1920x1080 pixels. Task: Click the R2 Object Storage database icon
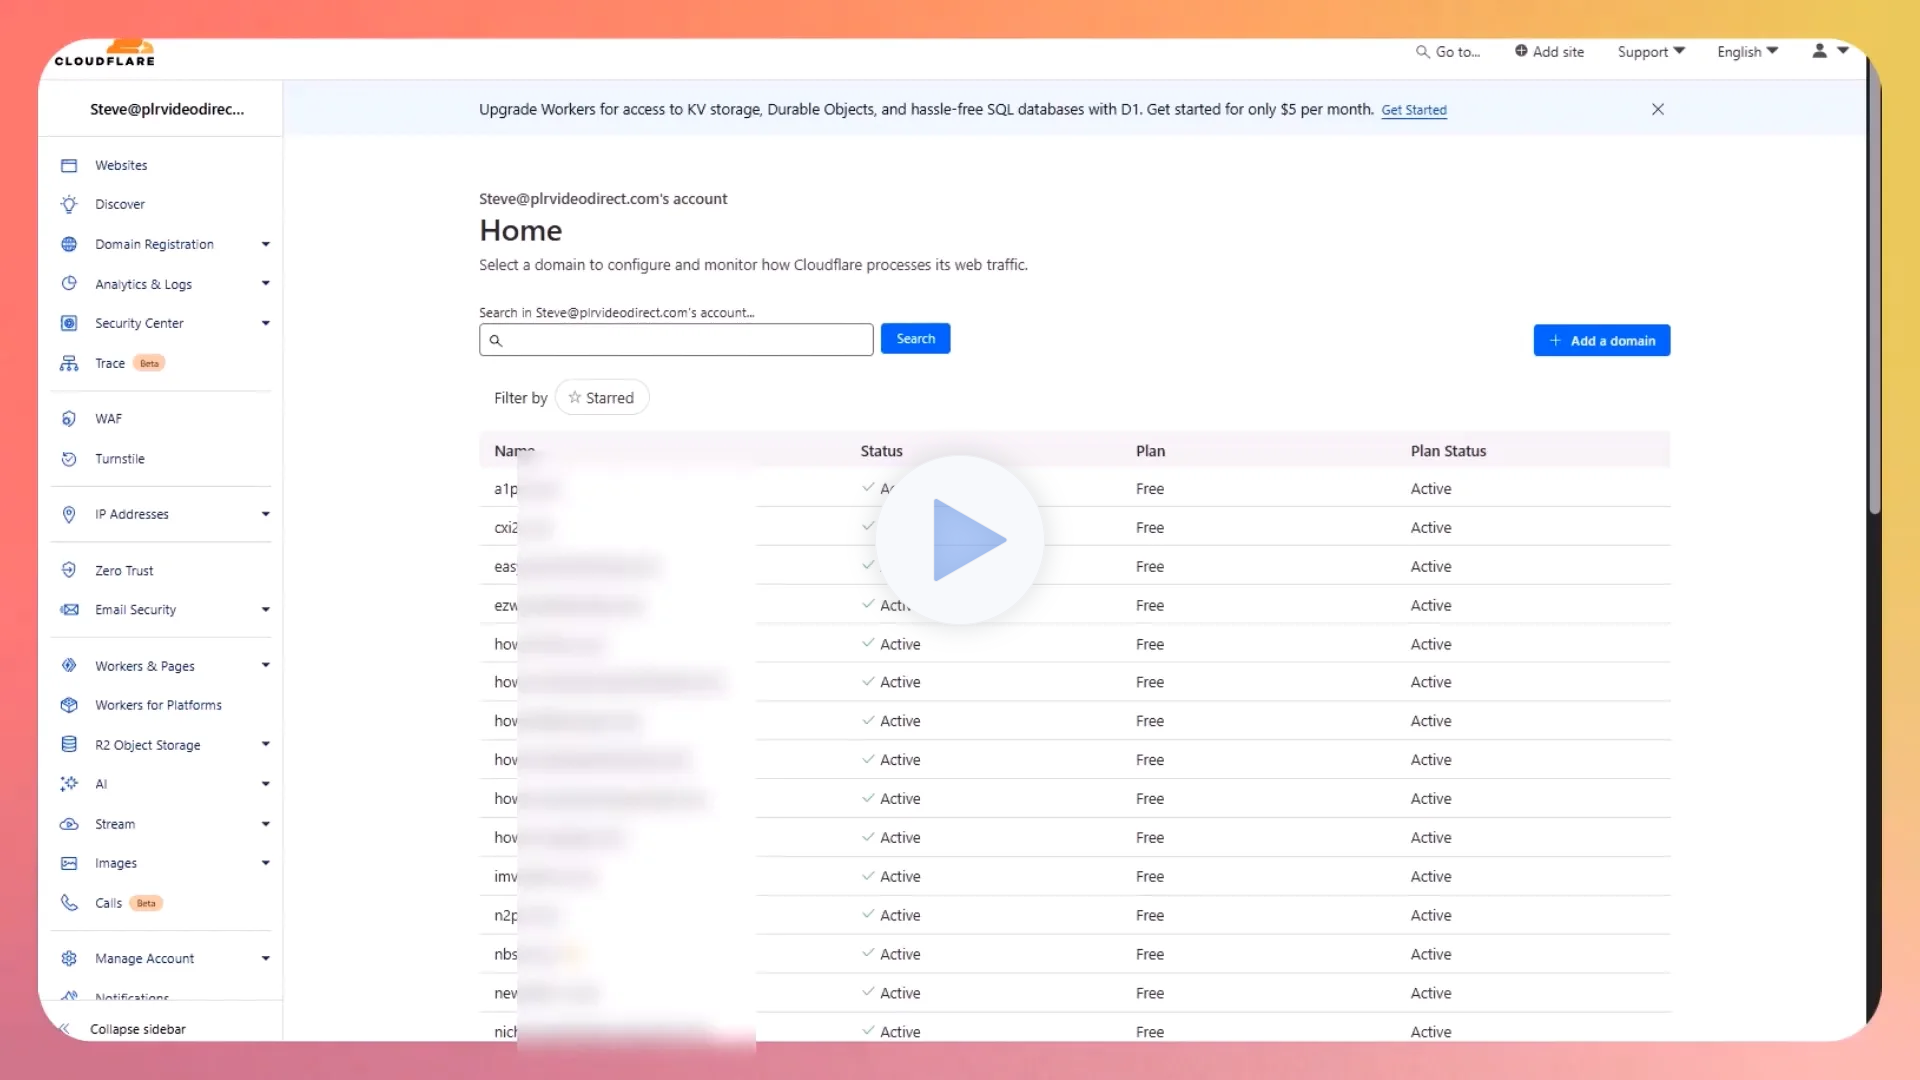[x=69, y=745]
